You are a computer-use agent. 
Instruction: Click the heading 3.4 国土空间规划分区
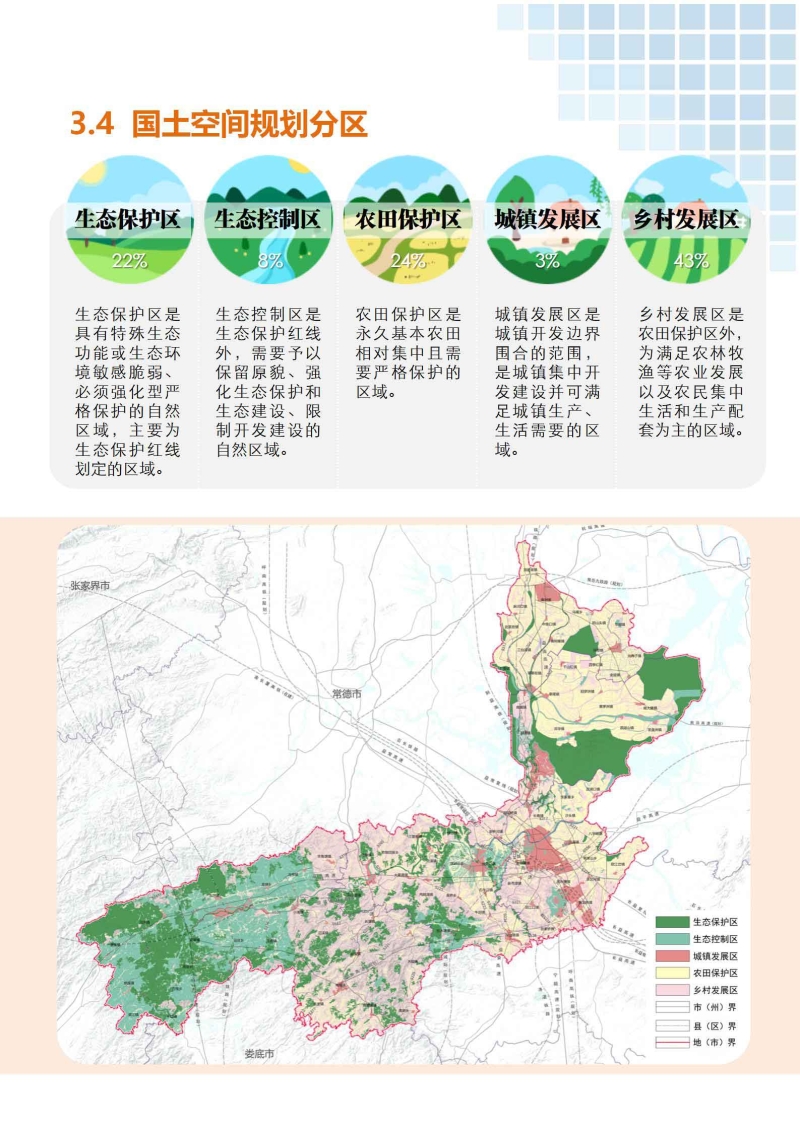218,123
